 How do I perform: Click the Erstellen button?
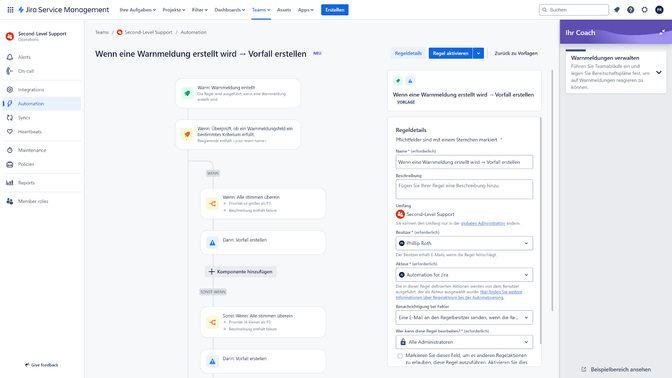coord(335,10)
